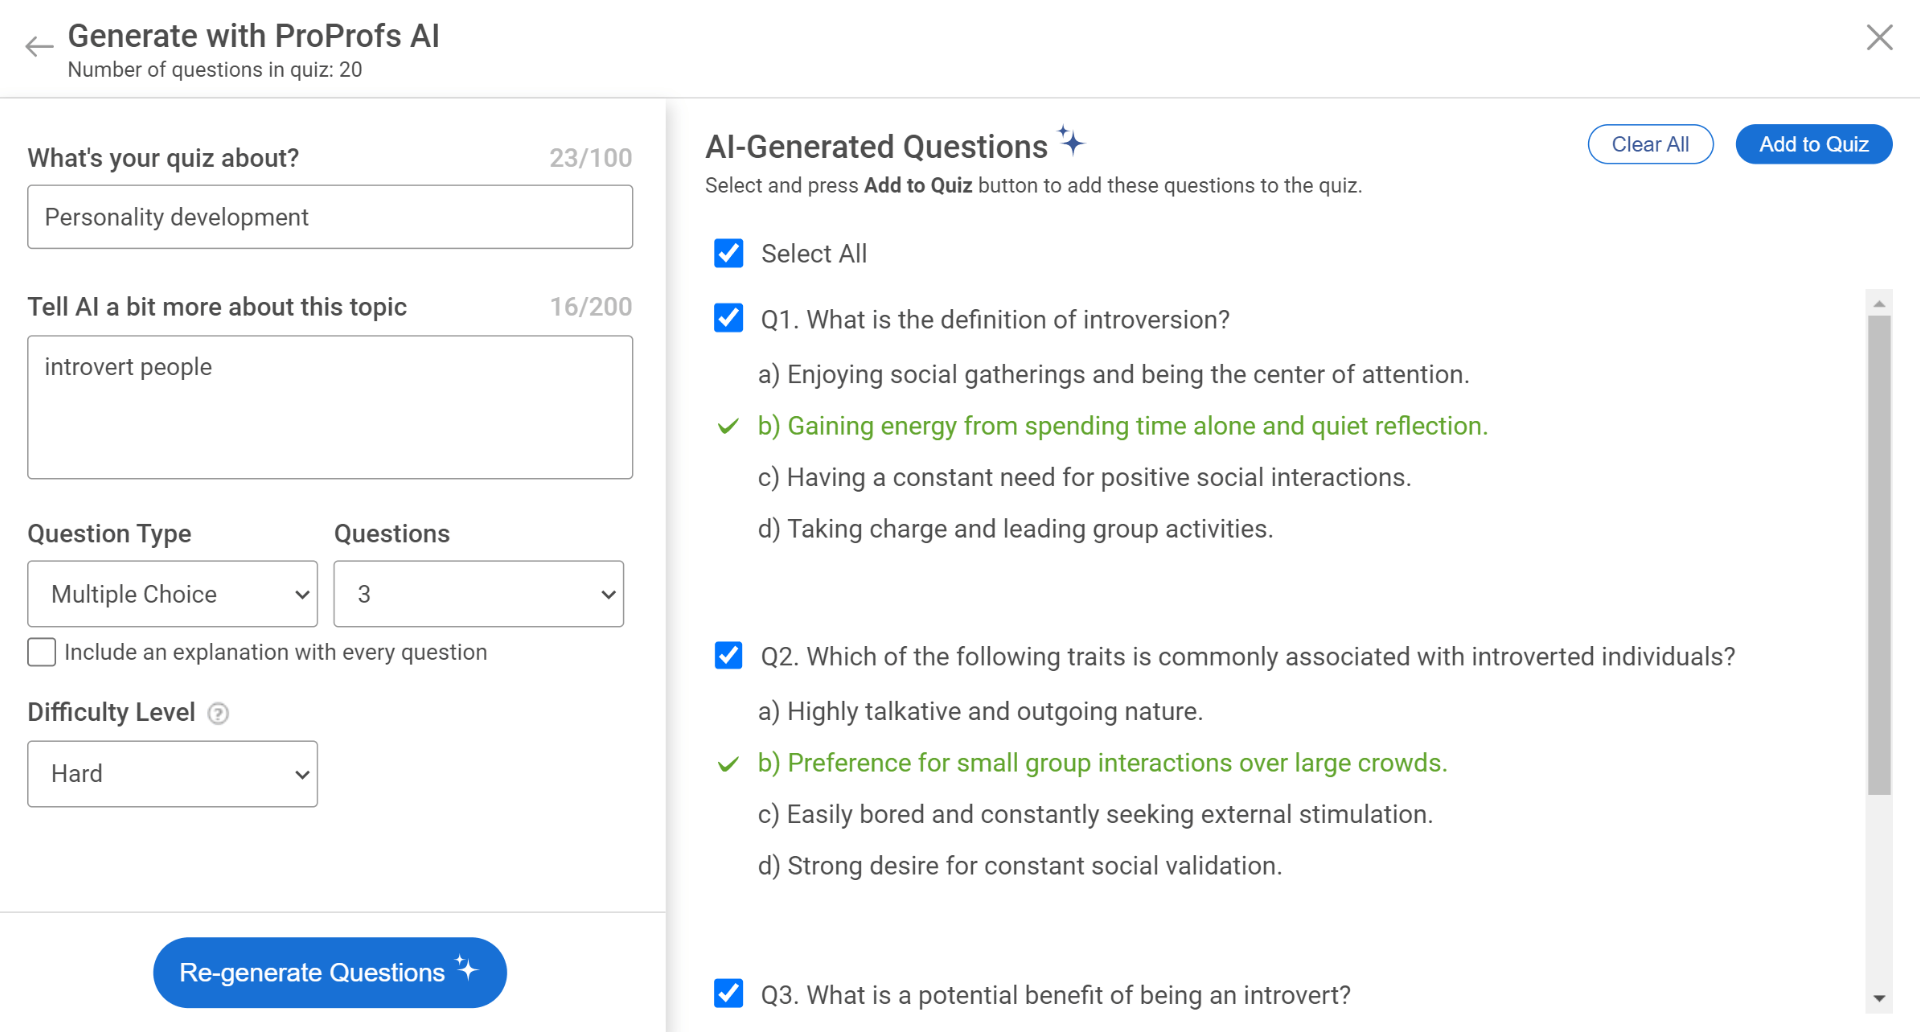Enable explanations with every question

click(41, 652)
